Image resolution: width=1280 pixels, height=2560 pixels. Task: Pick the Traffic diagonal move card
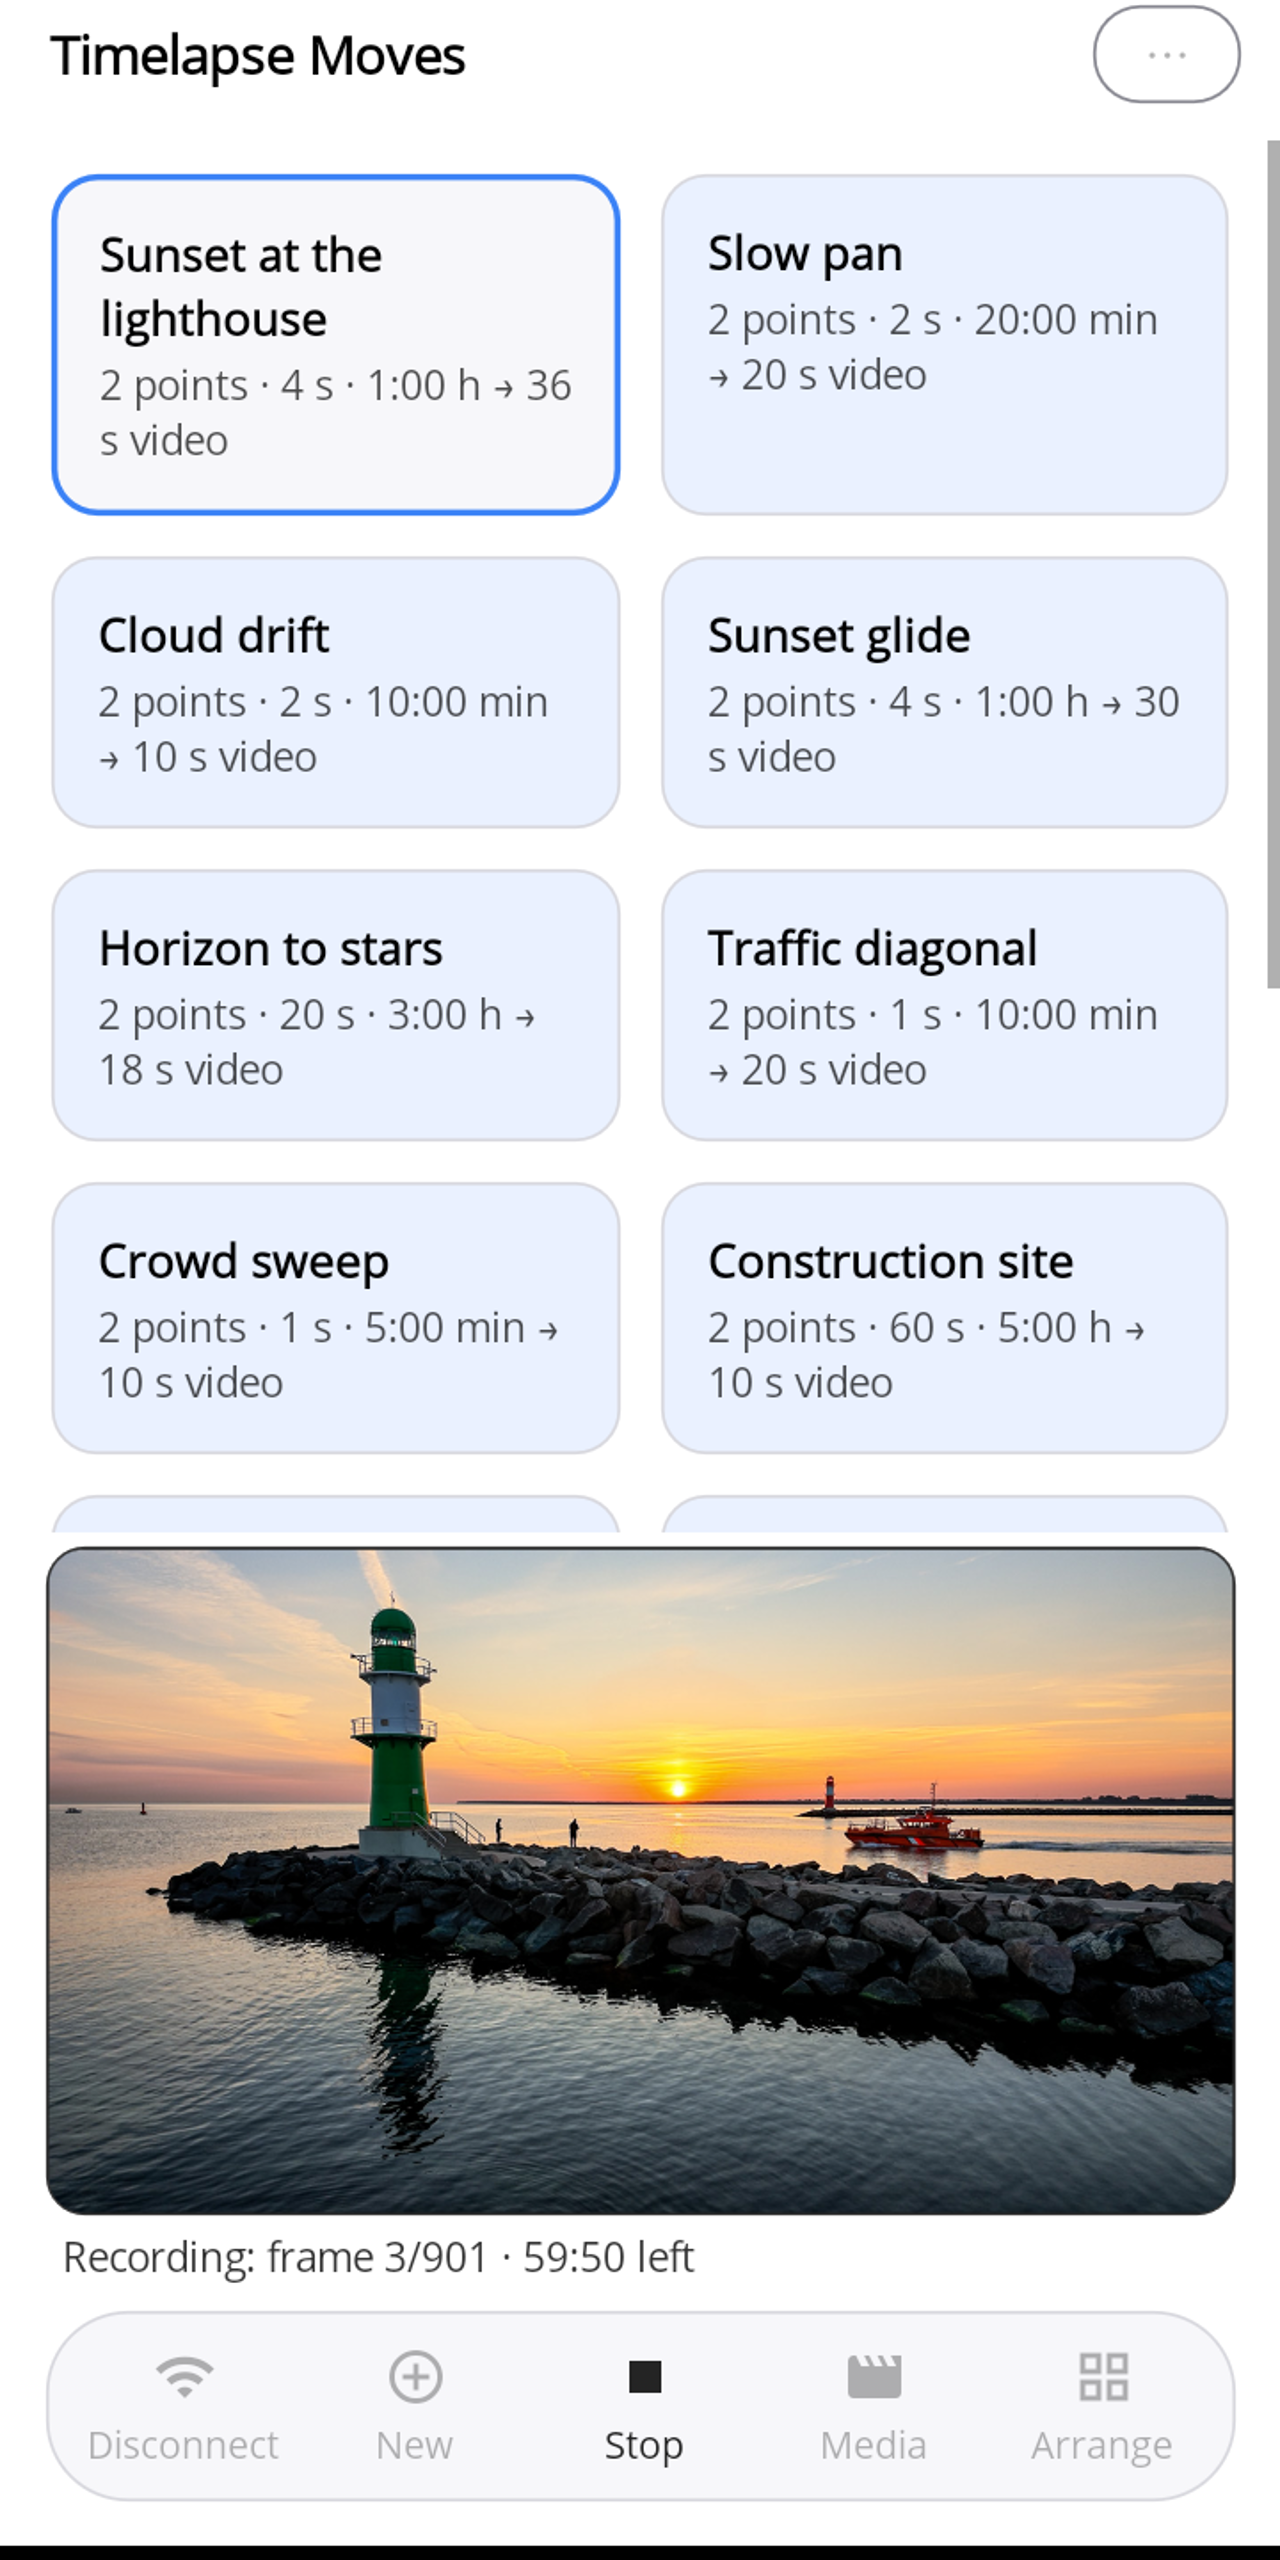coord(944,1005)
